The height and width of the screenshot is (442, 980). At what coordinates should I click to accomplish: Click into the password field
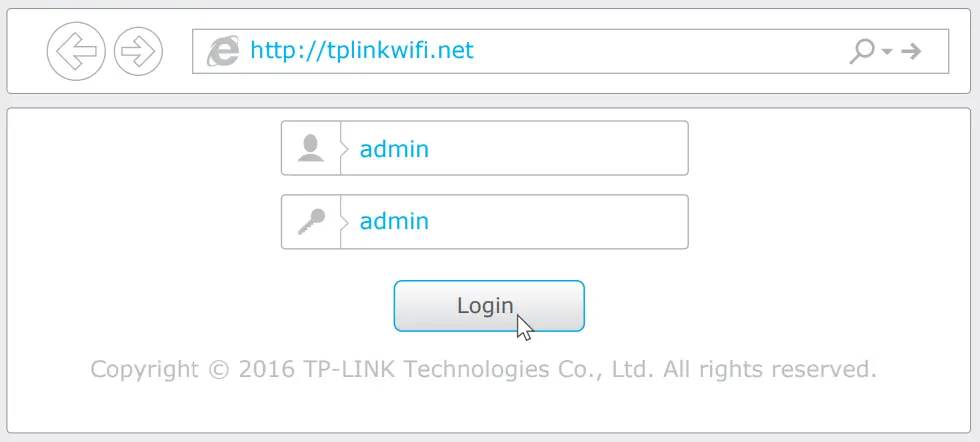coord(560,222)
